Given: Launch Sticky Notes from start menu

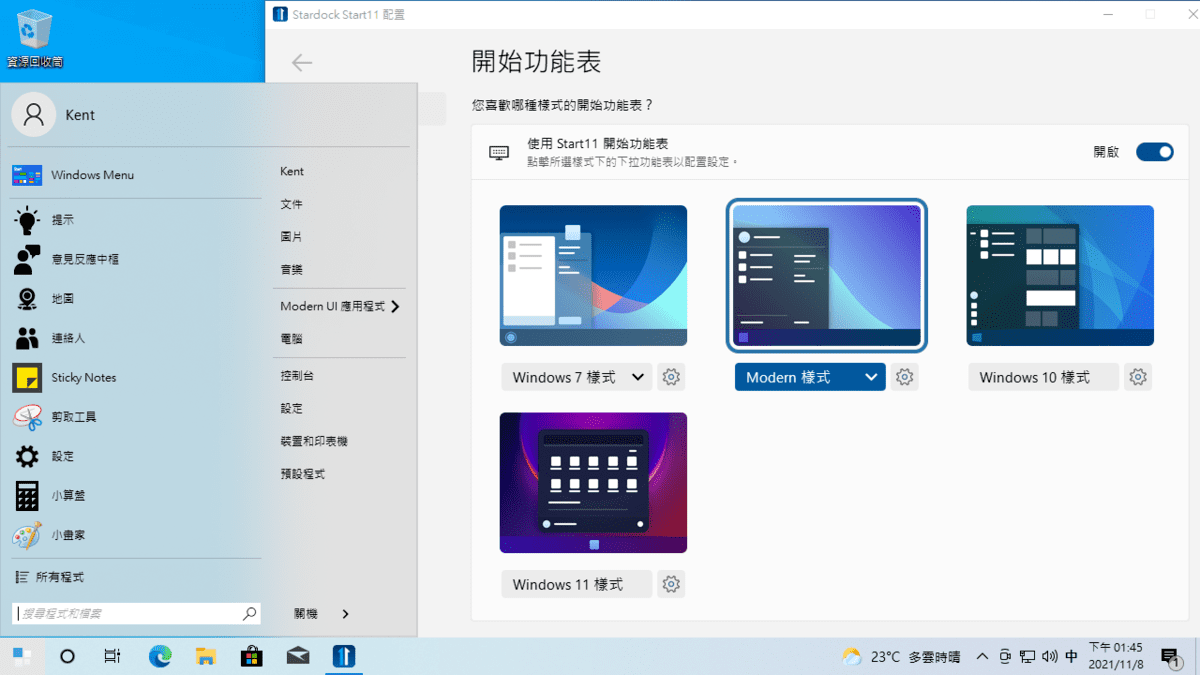Looking at the screenshot, I should (x=84, y=377).
